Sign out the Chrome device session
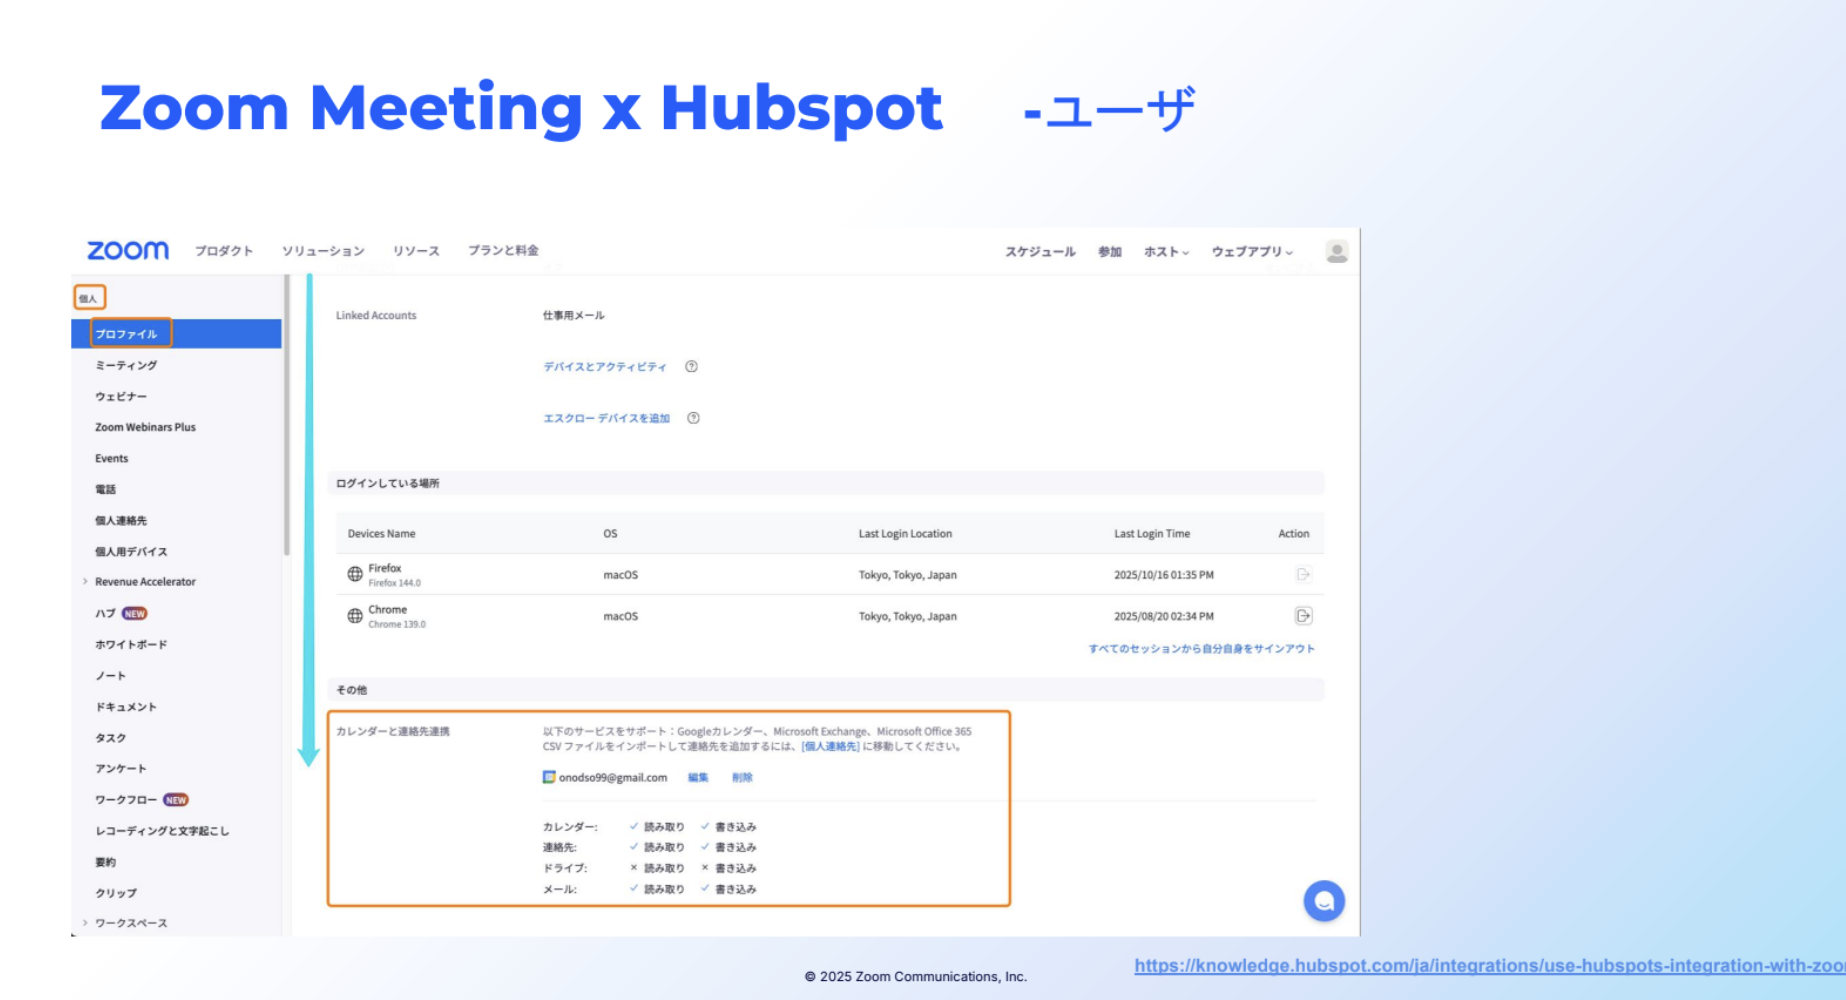Viewport: 1846px width, 1000px height. pyautogui.click(x=1303, y=616)
